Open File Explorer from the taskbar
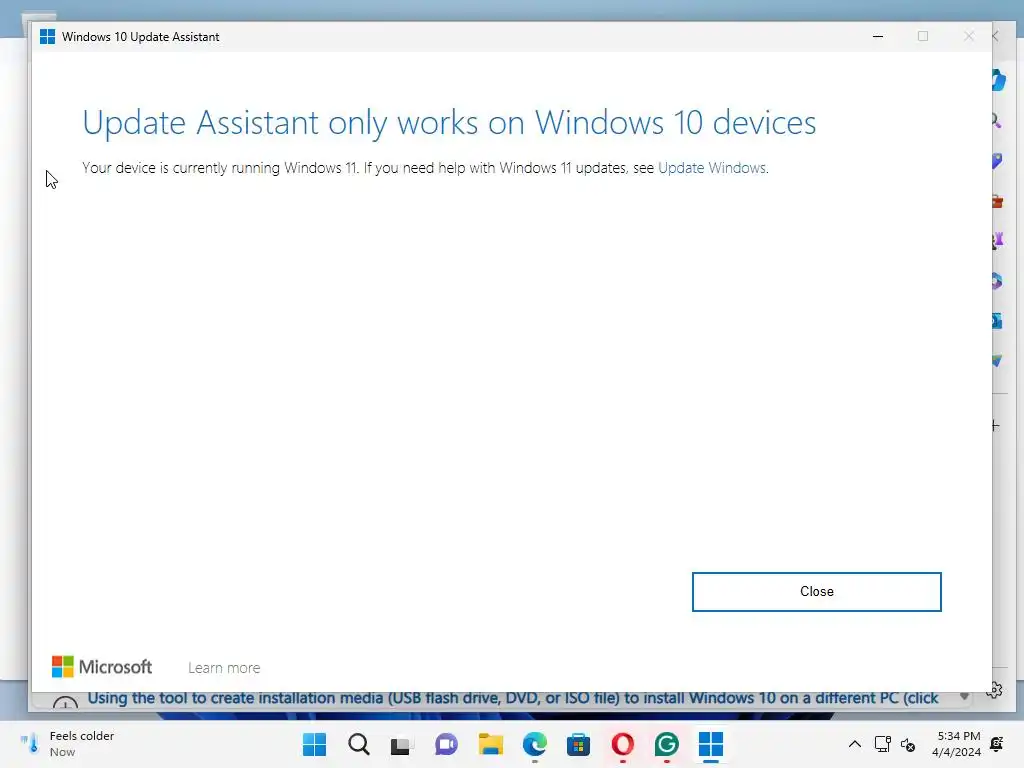 [490, 744]
